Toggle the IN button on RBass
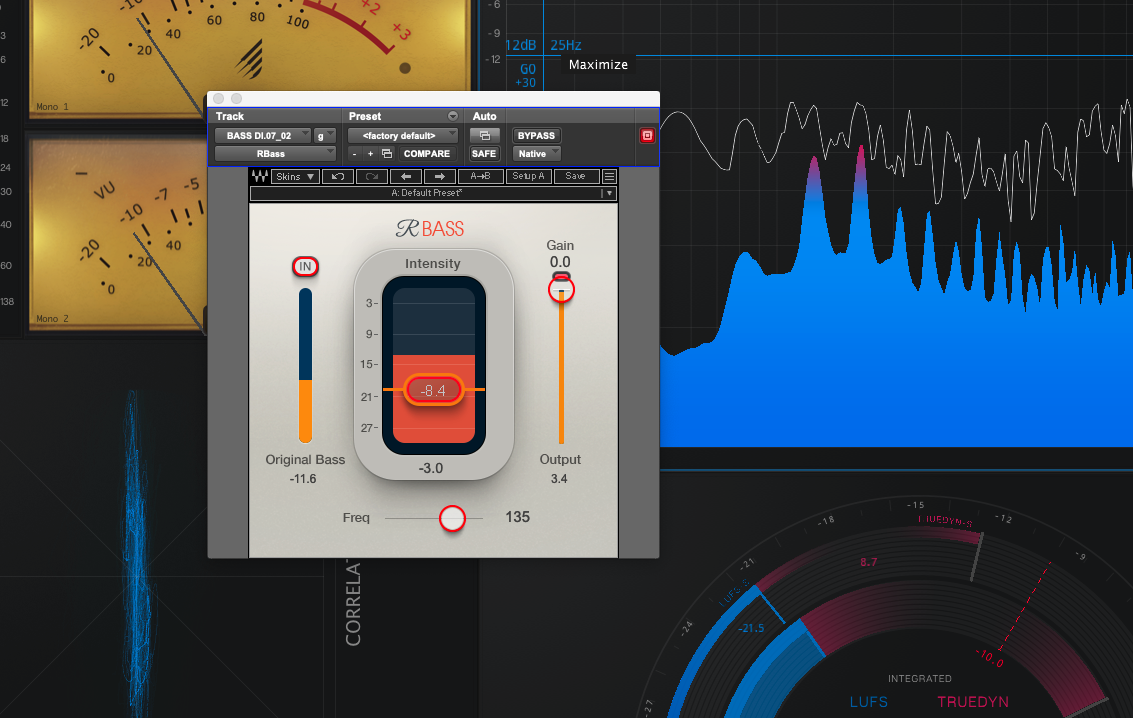Image resolution: width=1133 pixels, height=718 pixels. (x=305, y=267)
